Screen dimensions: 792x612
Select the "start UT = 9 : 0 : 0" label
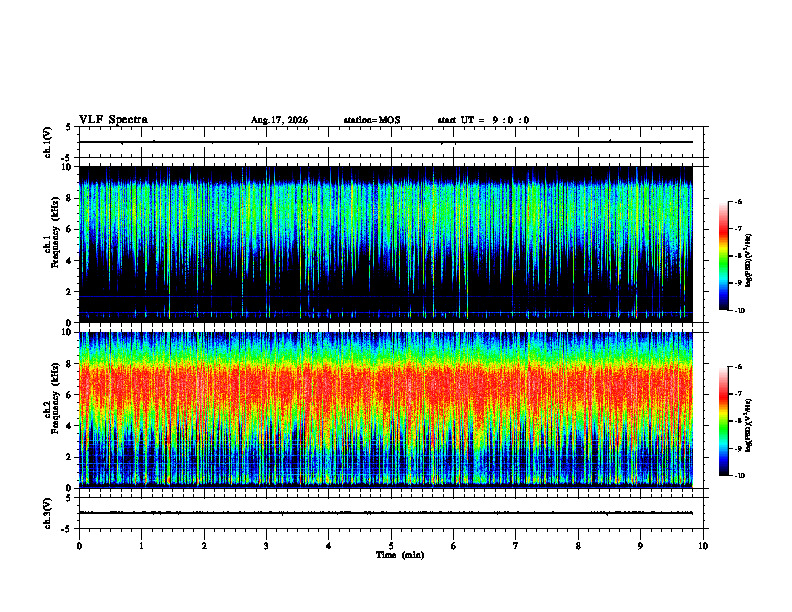[x=483, y=120]
